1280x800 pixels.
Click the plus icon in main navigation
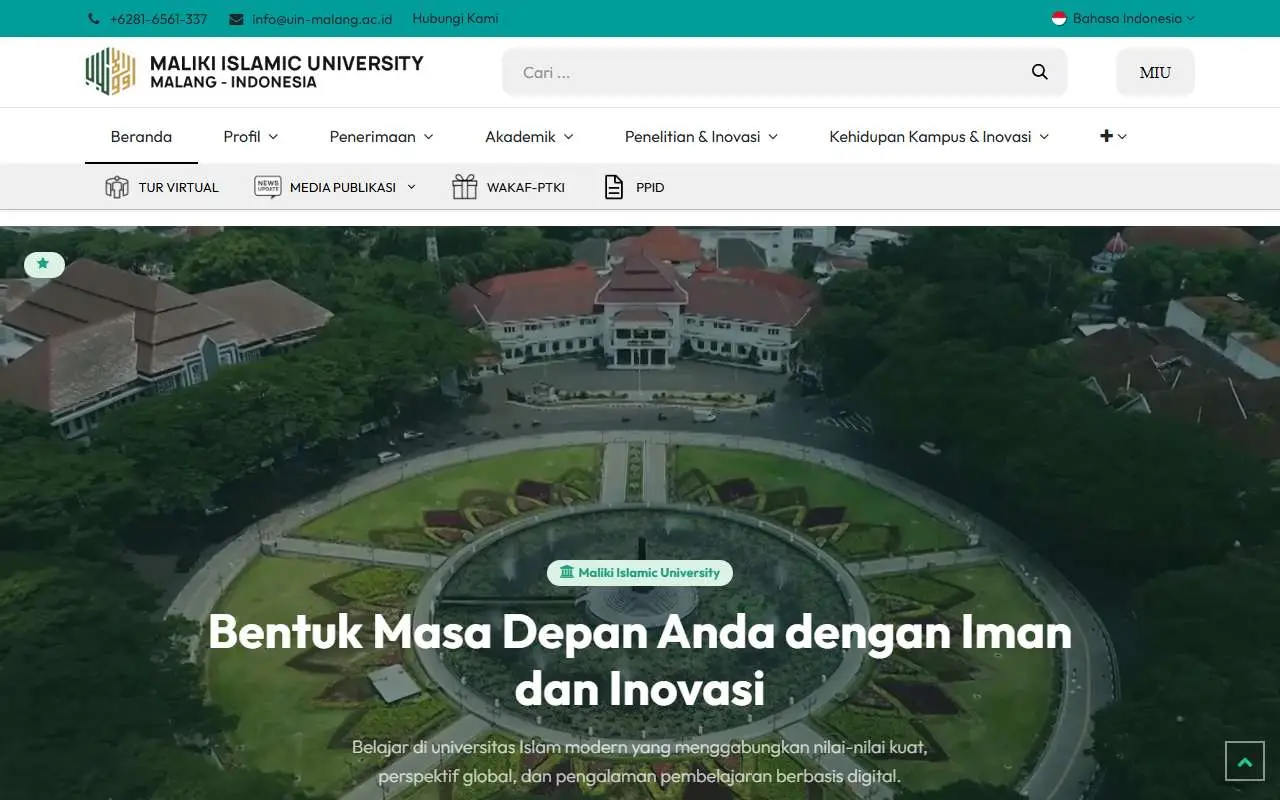tap(1106, 136)
